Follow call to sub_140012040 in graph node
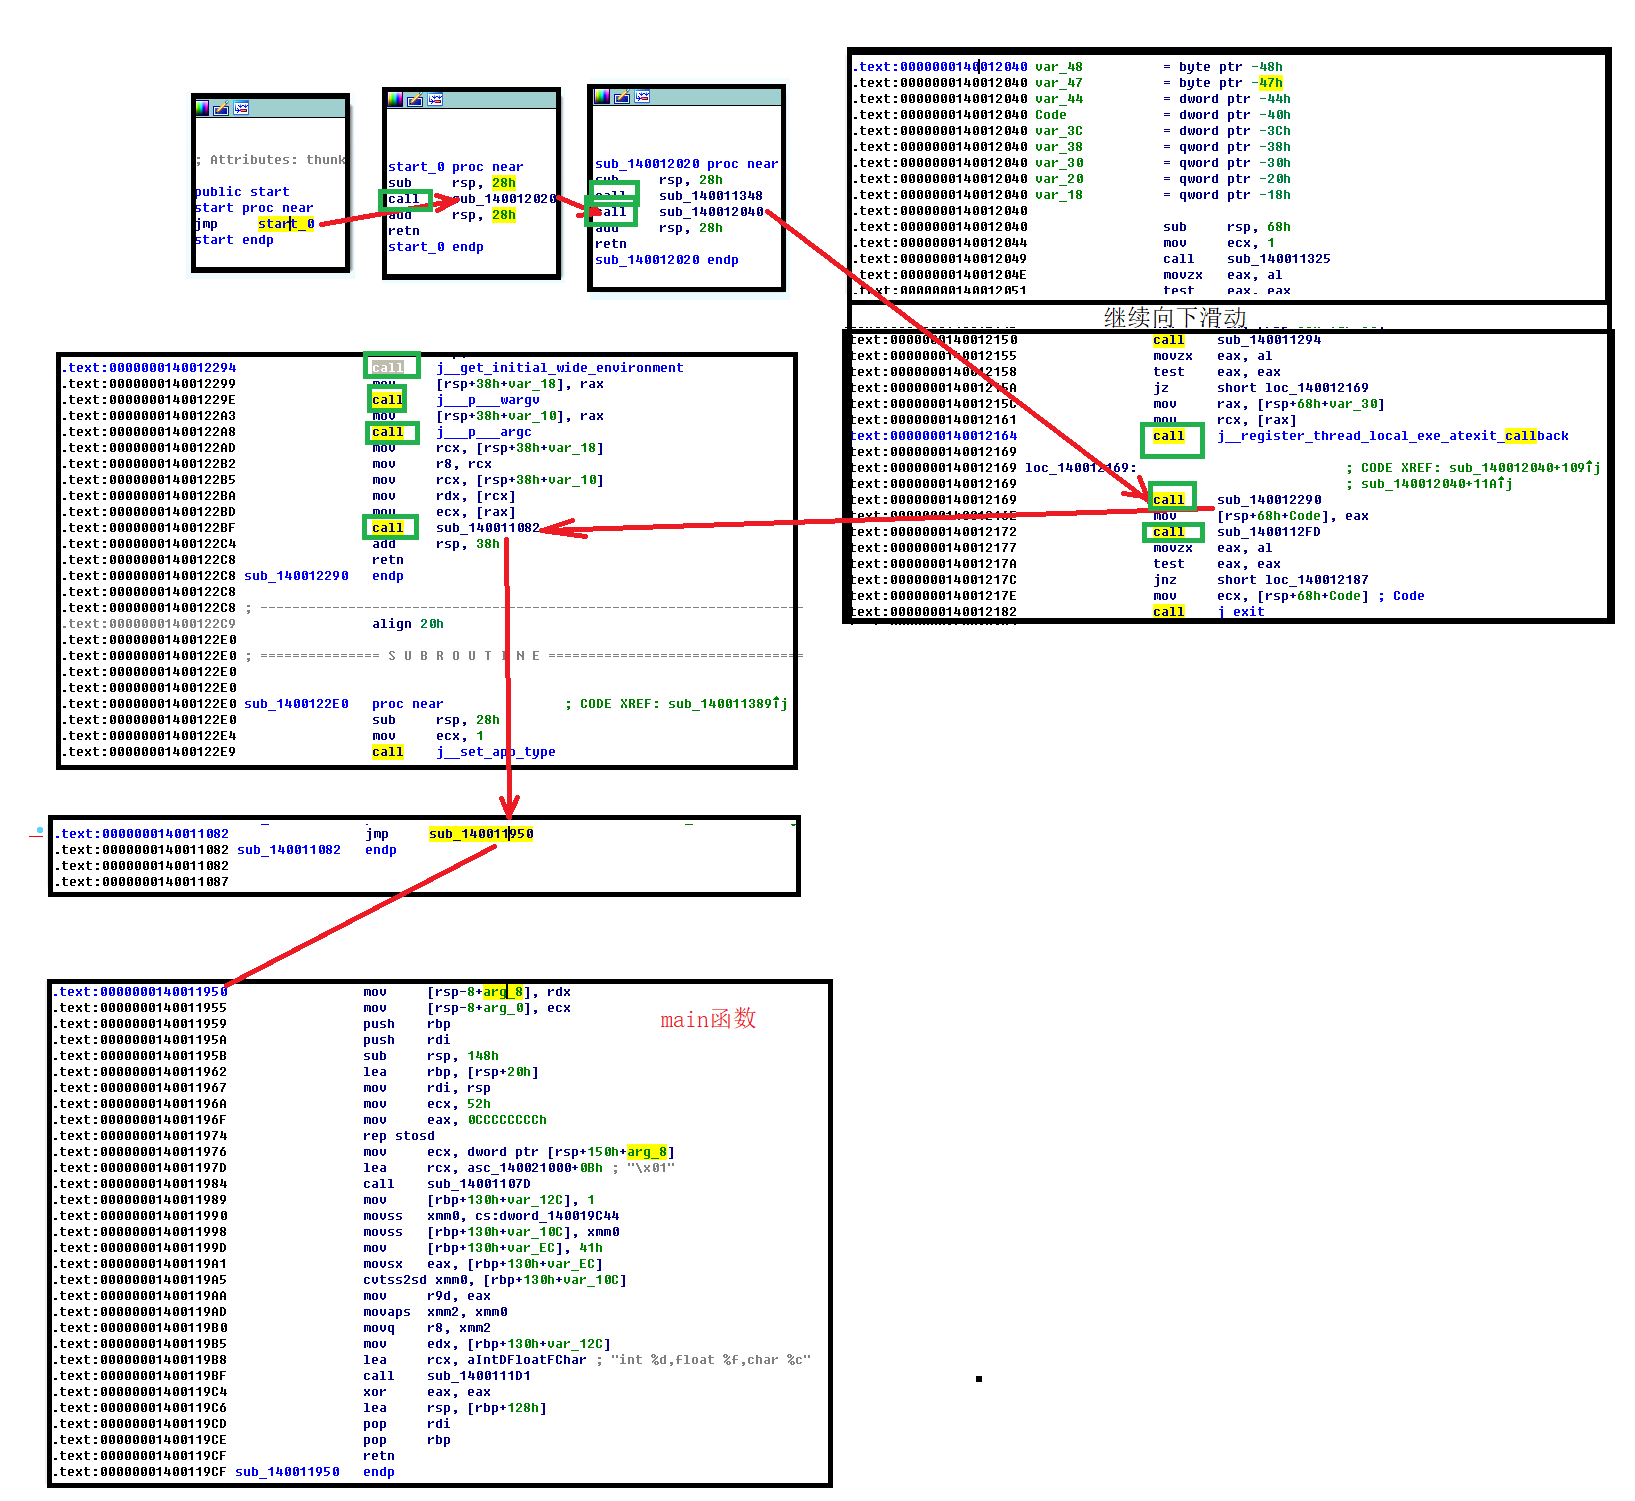 click(x=711, y=212)
